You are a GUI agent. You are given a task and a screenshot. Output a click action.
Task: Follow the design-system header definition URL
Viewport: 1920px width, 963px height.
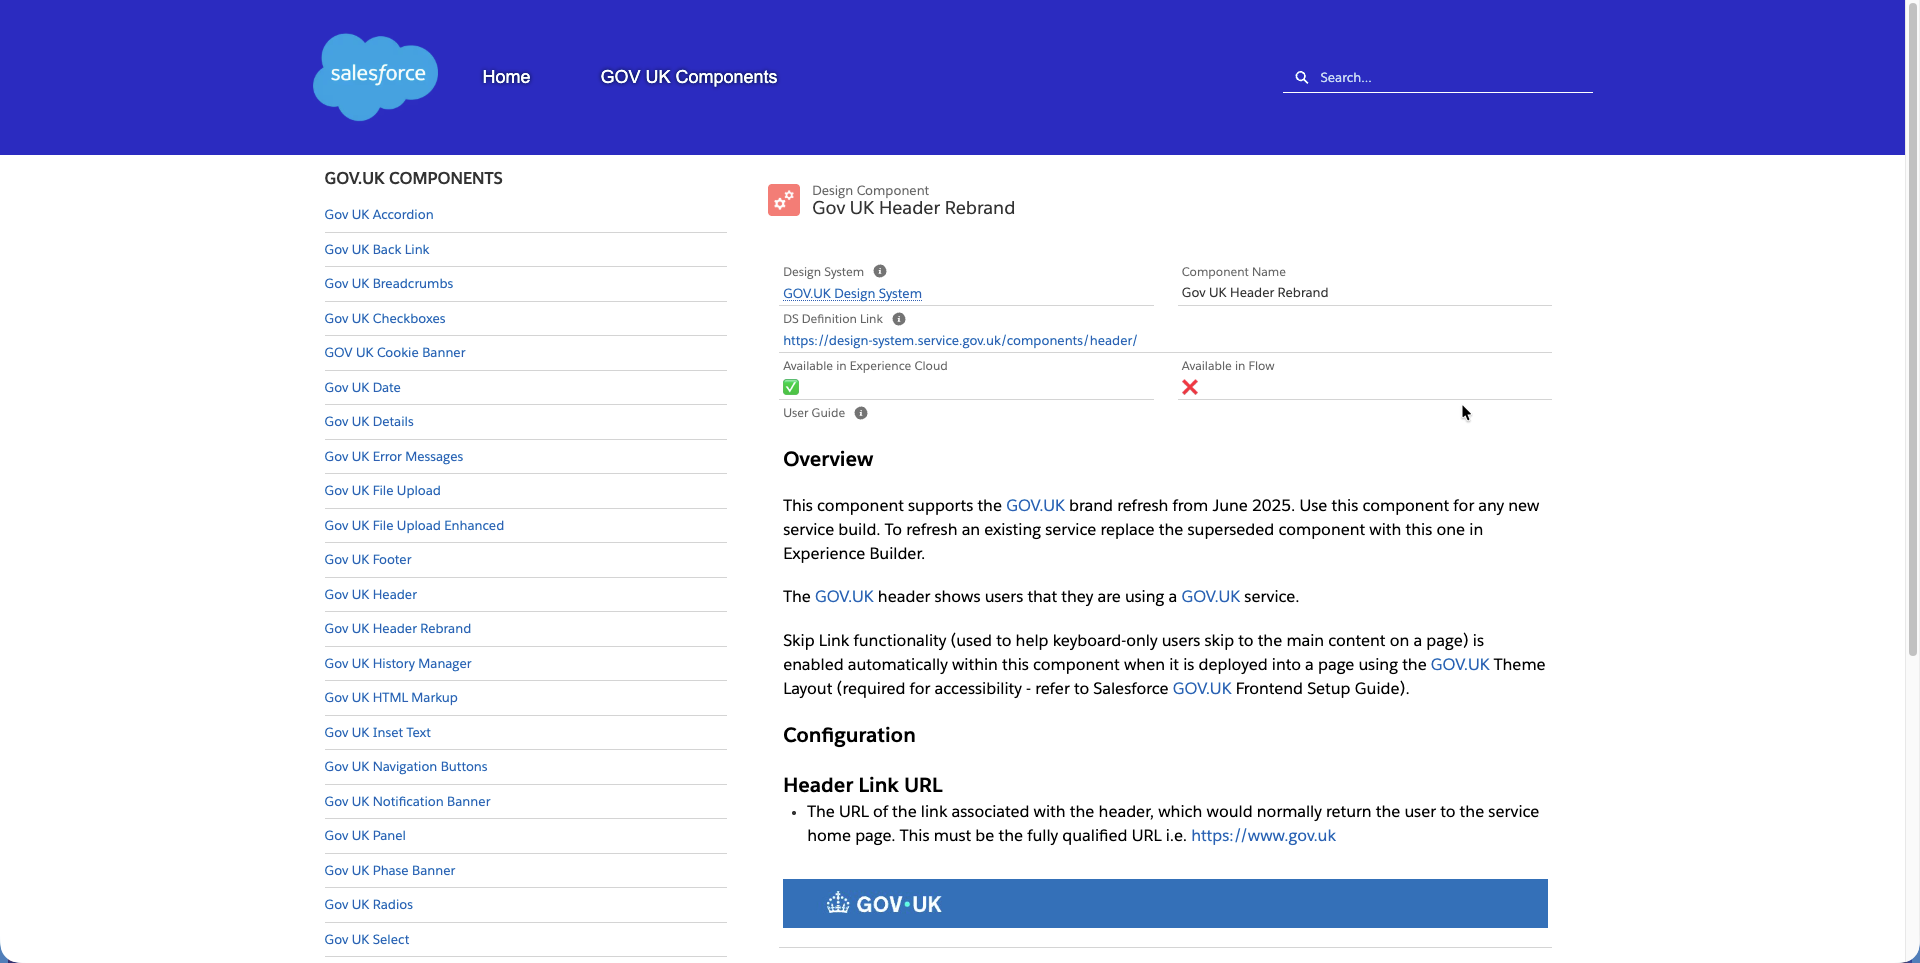(959, 340)
